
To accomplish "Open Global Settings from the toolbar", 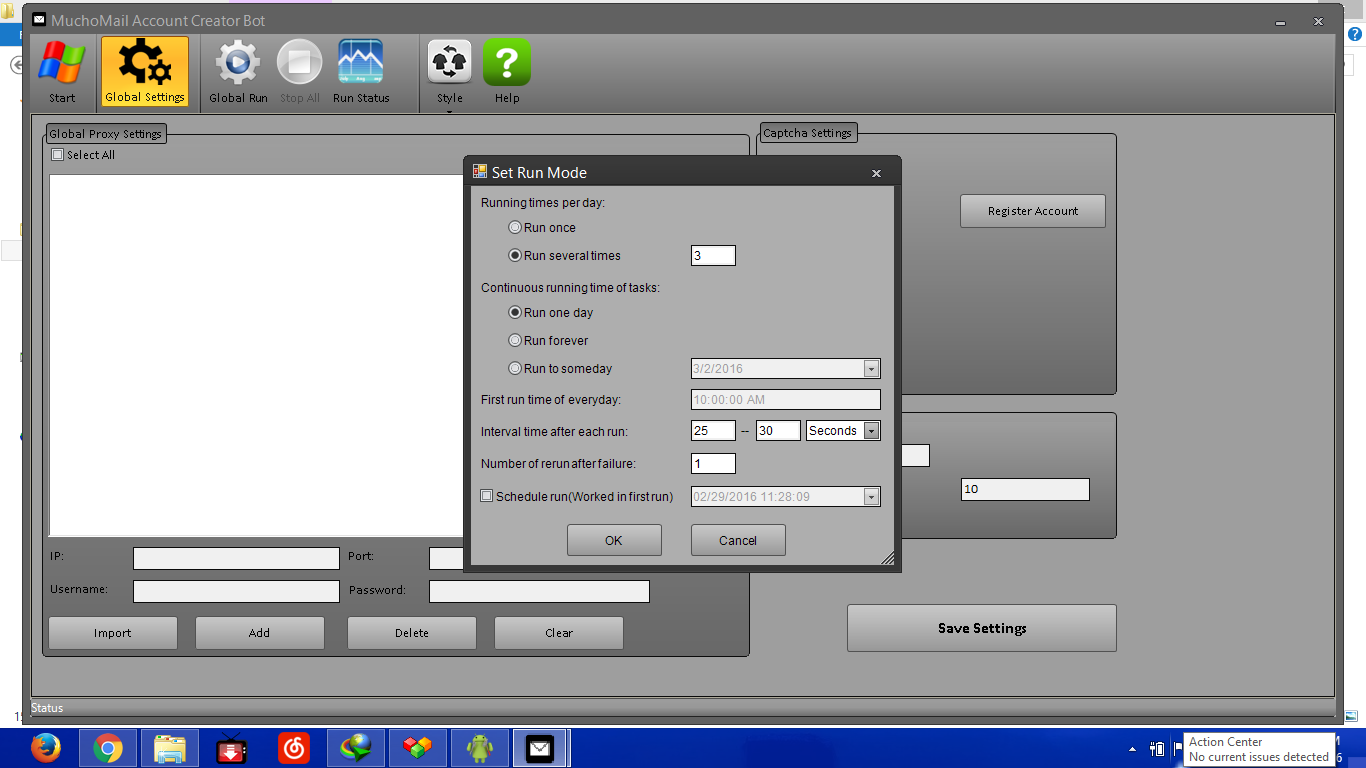I will click(x=145, y=70).
